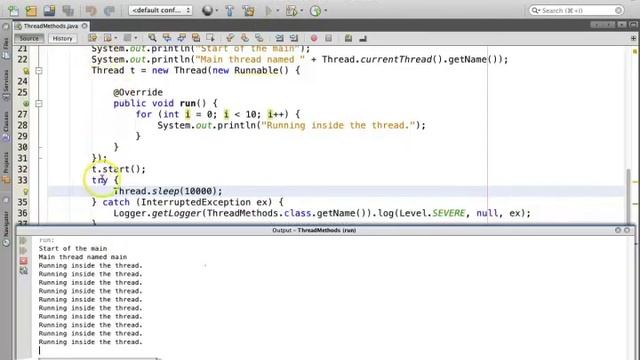
Task: Switch to History view
Action: [62, 38]
